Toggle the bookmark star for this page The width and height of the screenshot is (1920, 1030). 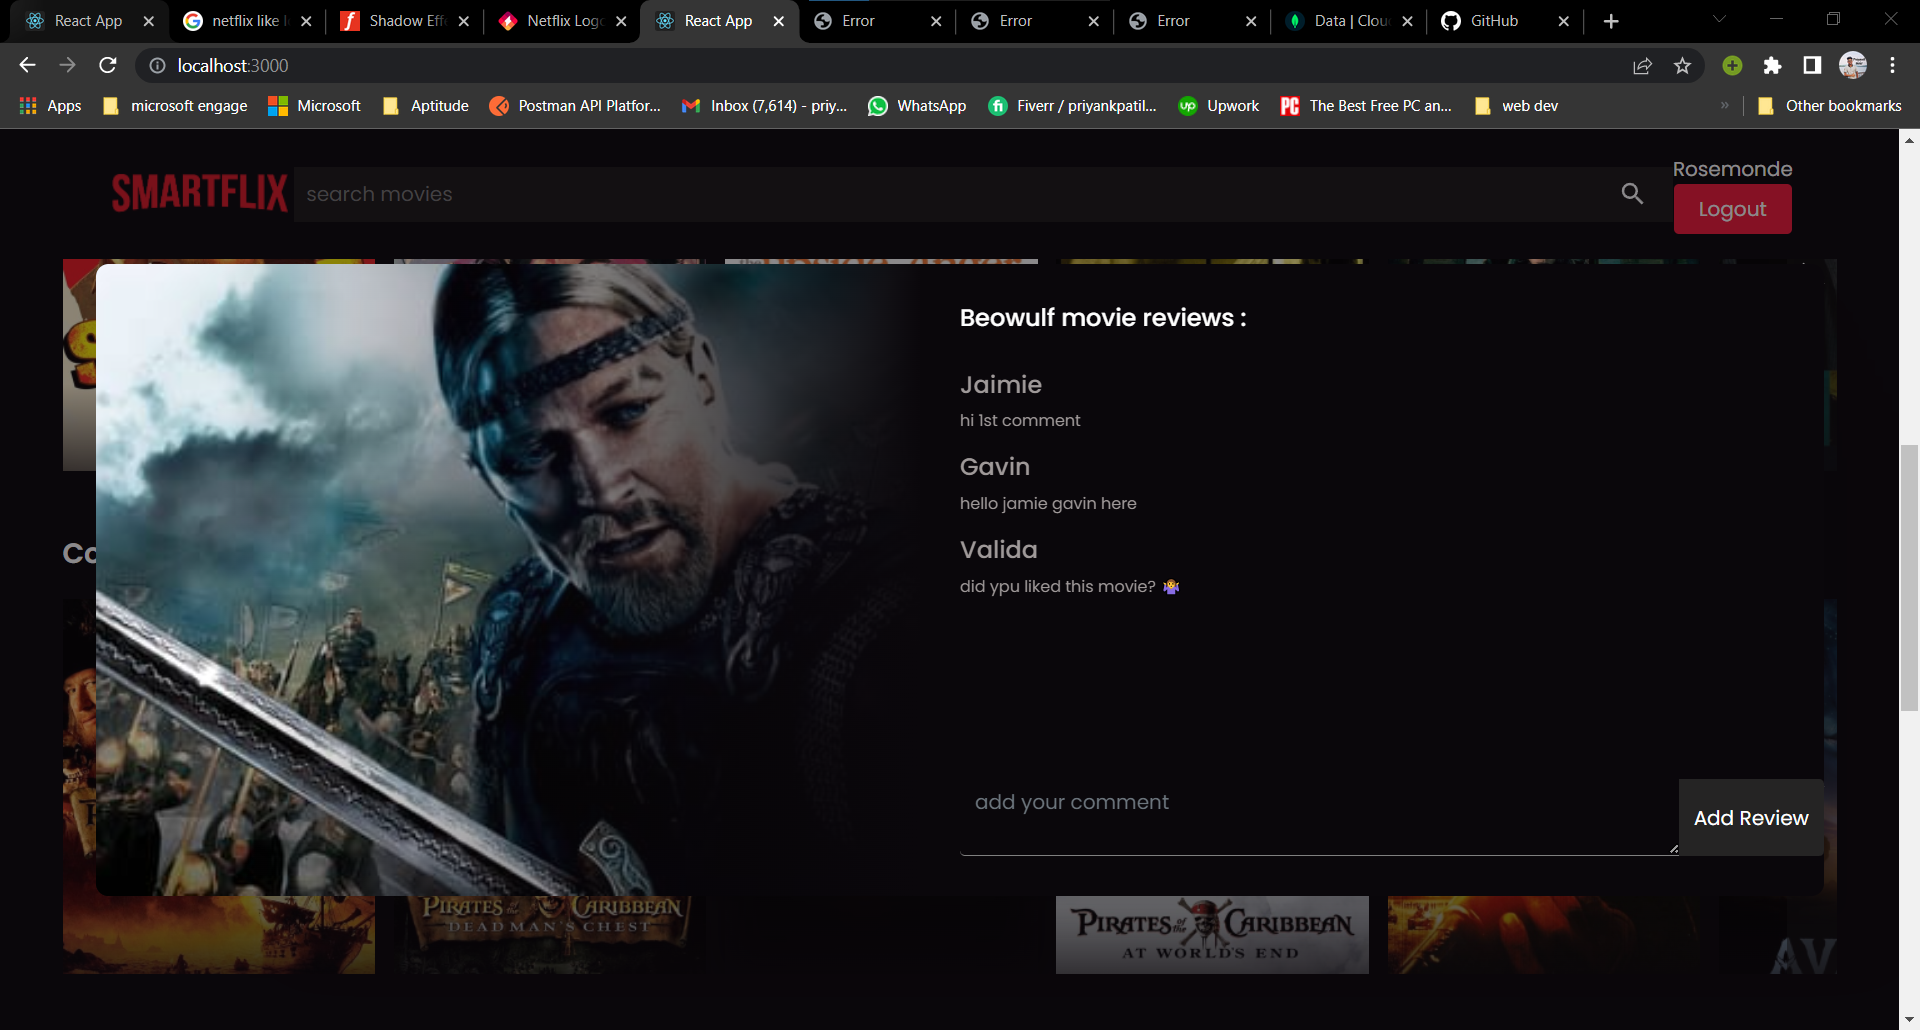pyautogui.click(x=1683, y=65)
